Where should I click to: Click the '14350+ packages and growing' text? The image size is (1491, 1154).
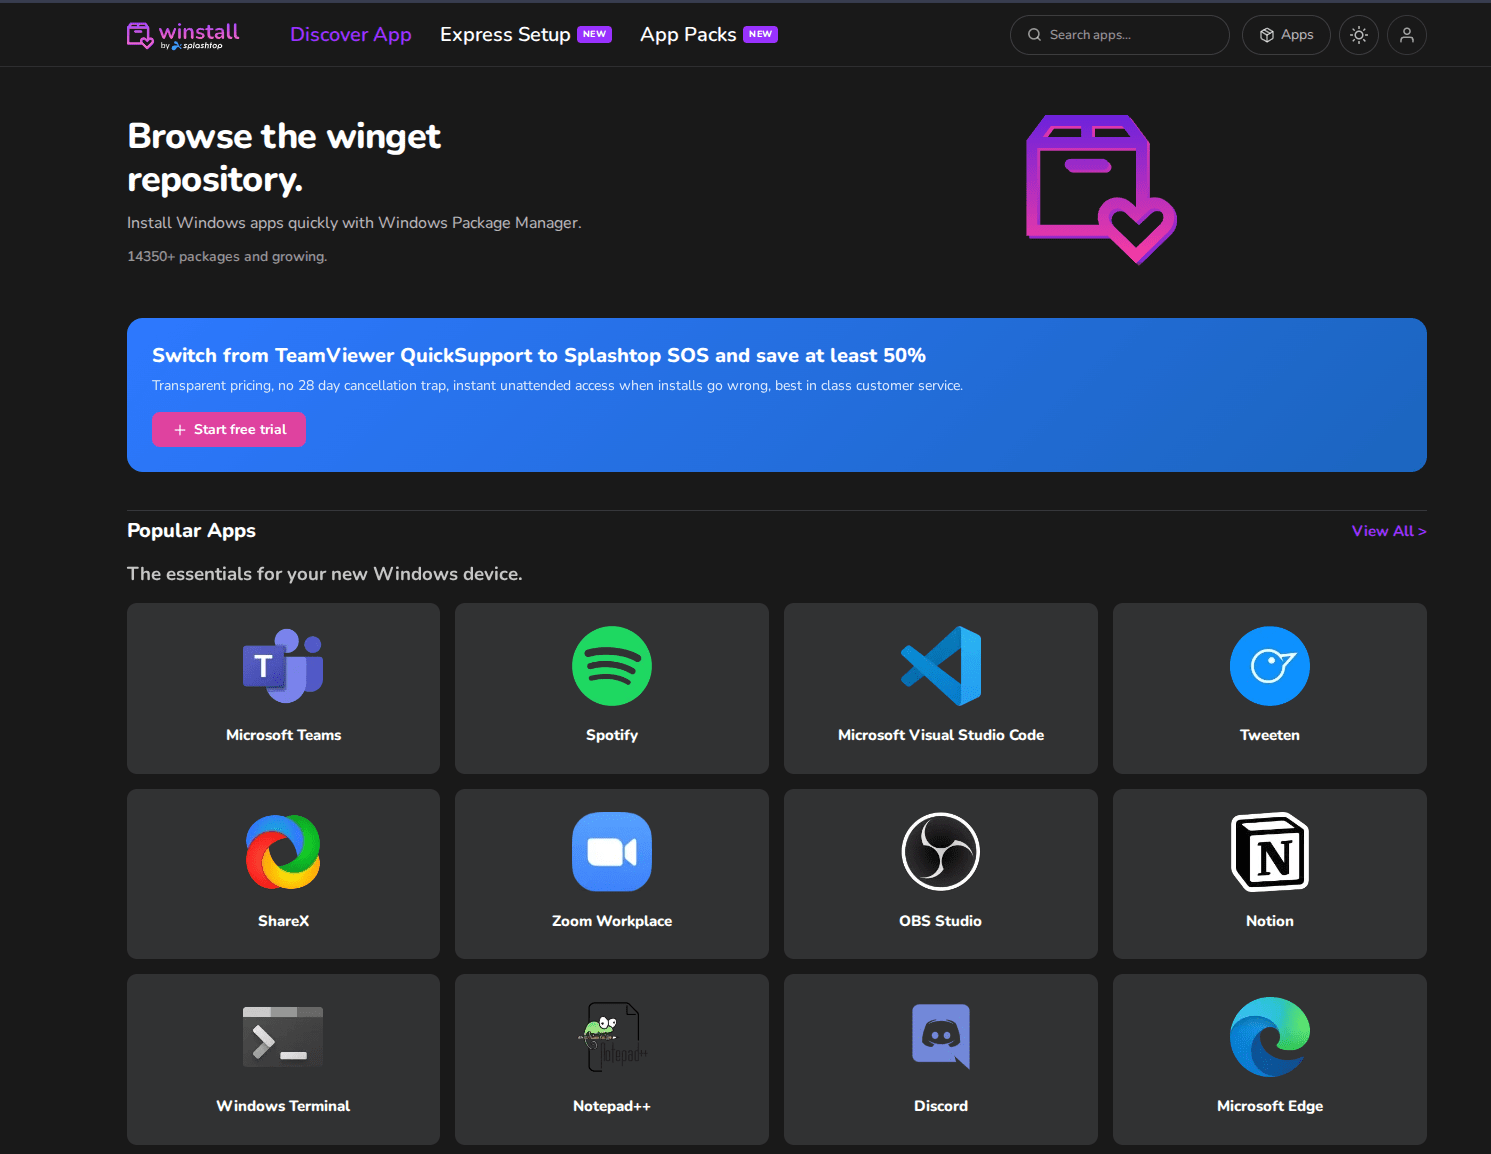[x=227, y=257]
